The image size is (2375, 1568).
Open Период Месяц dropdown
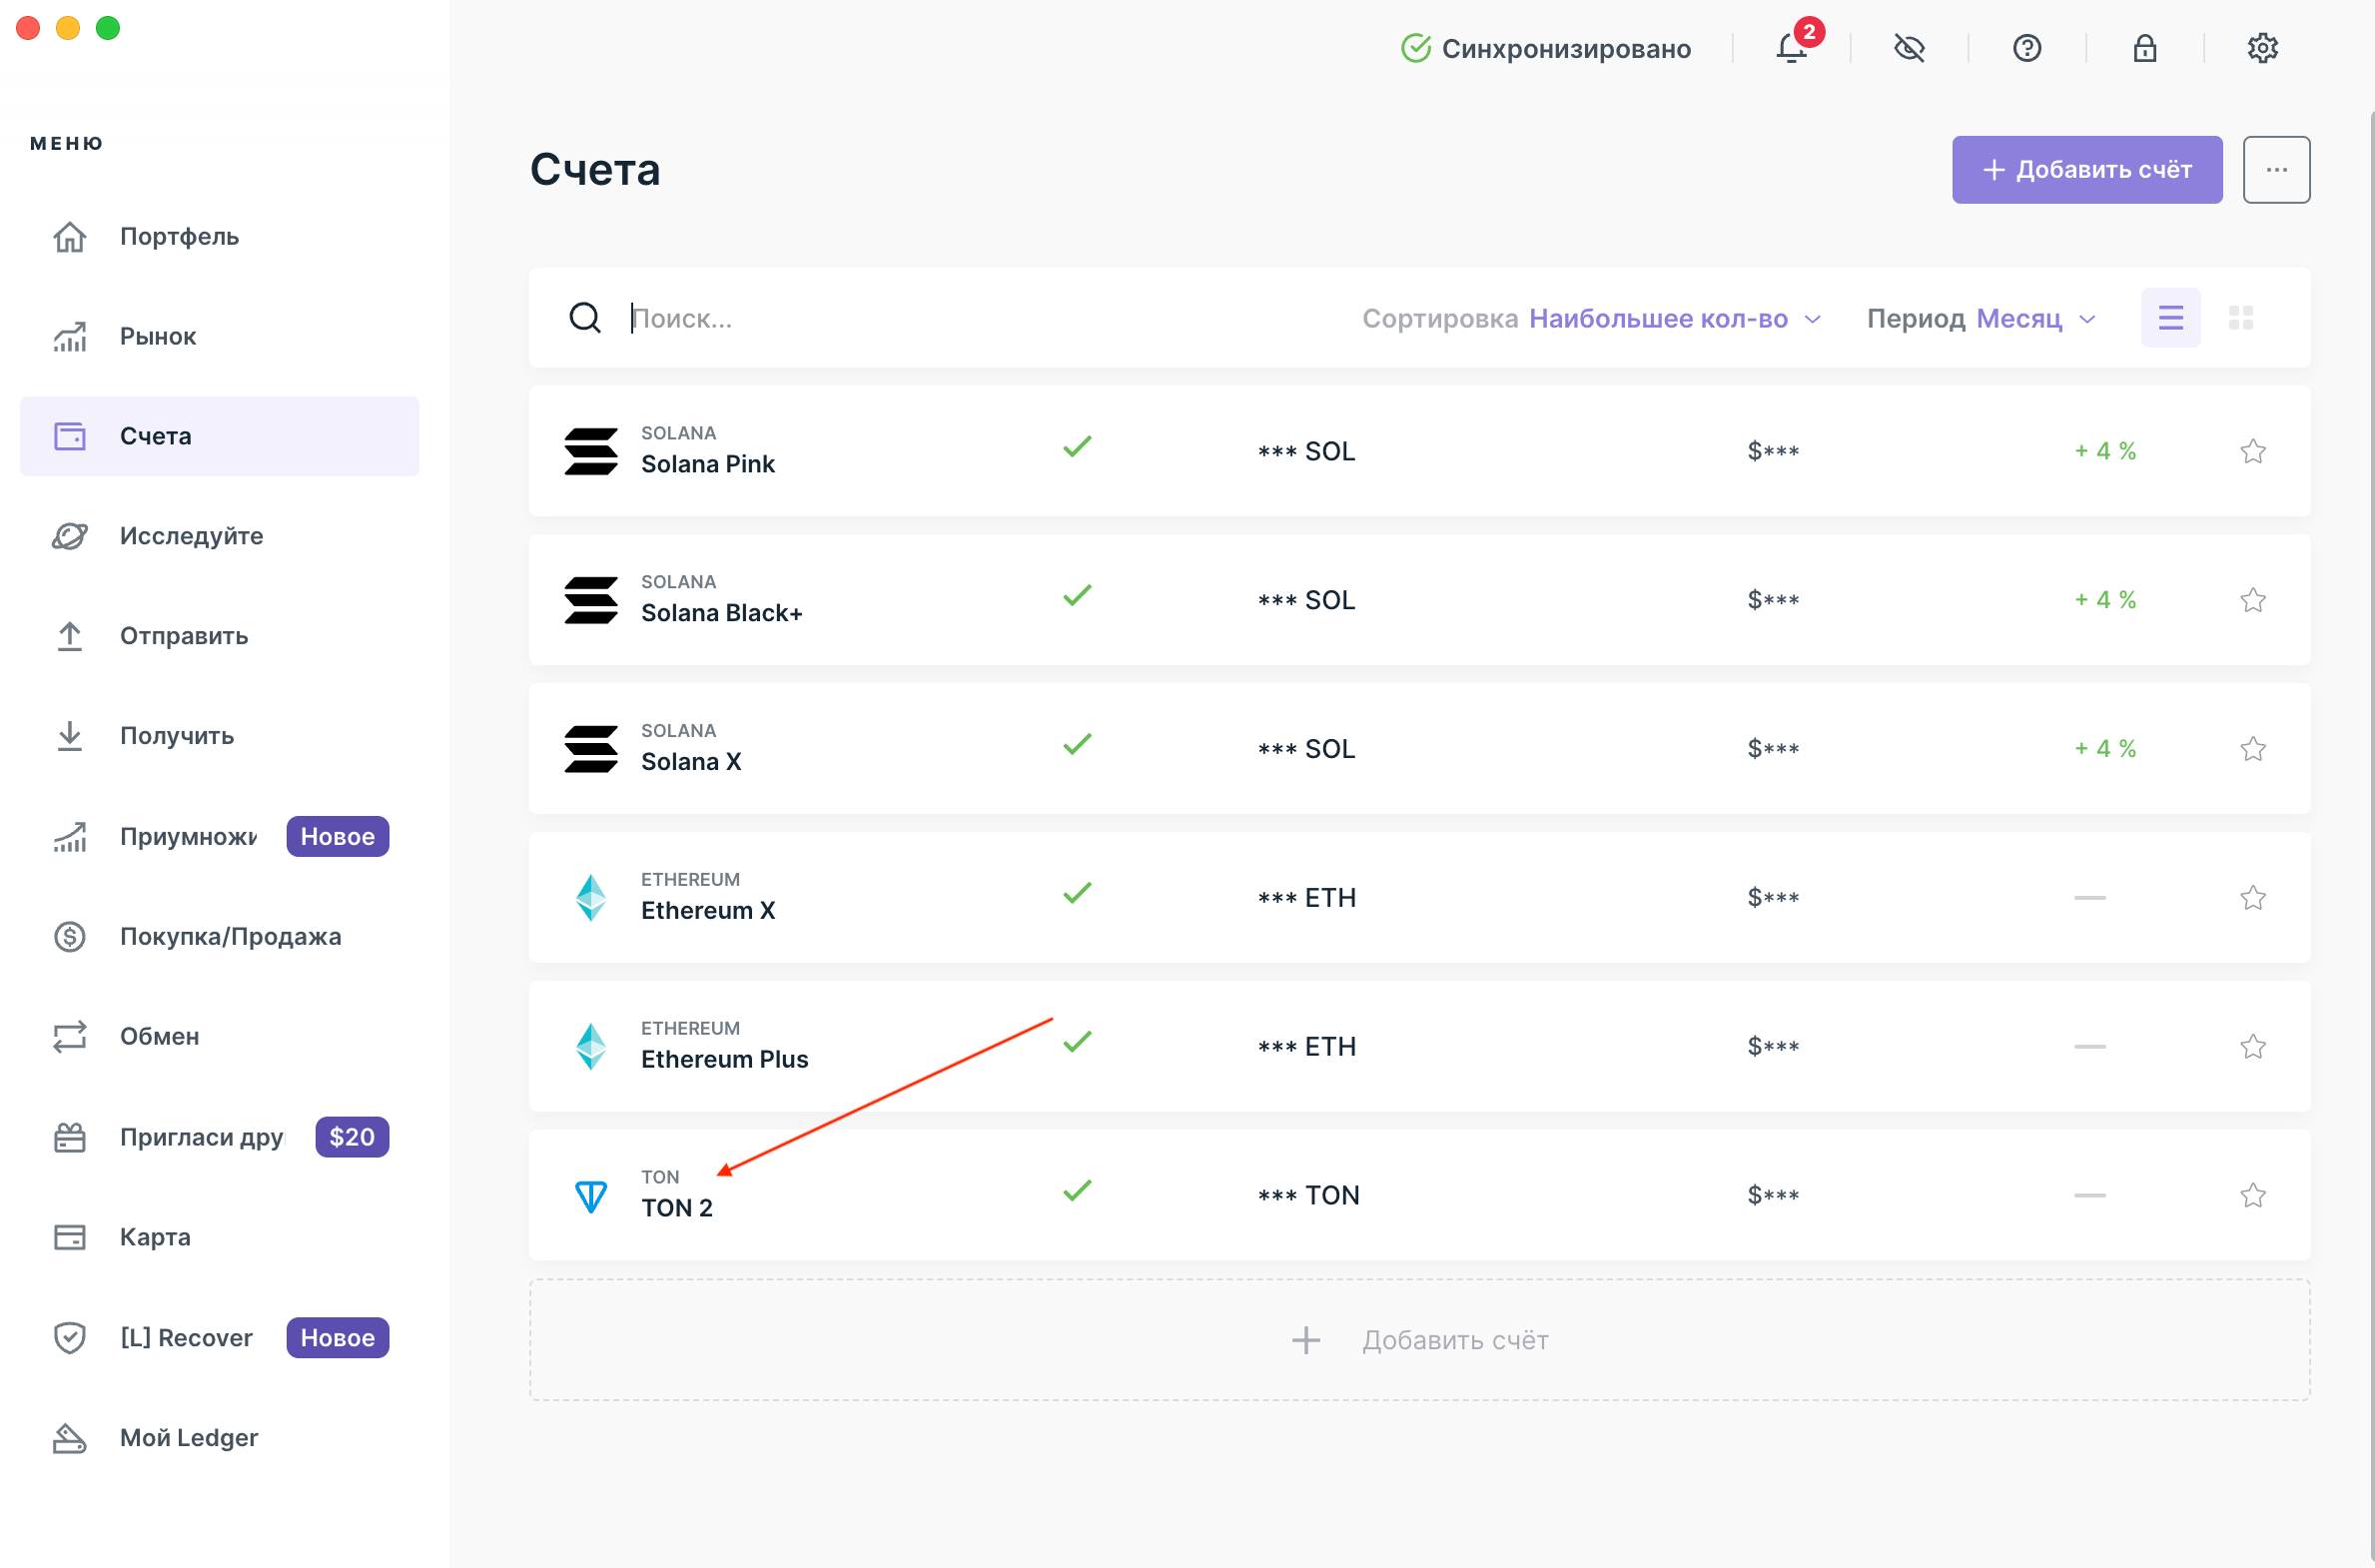click(x=1981, y=318)
